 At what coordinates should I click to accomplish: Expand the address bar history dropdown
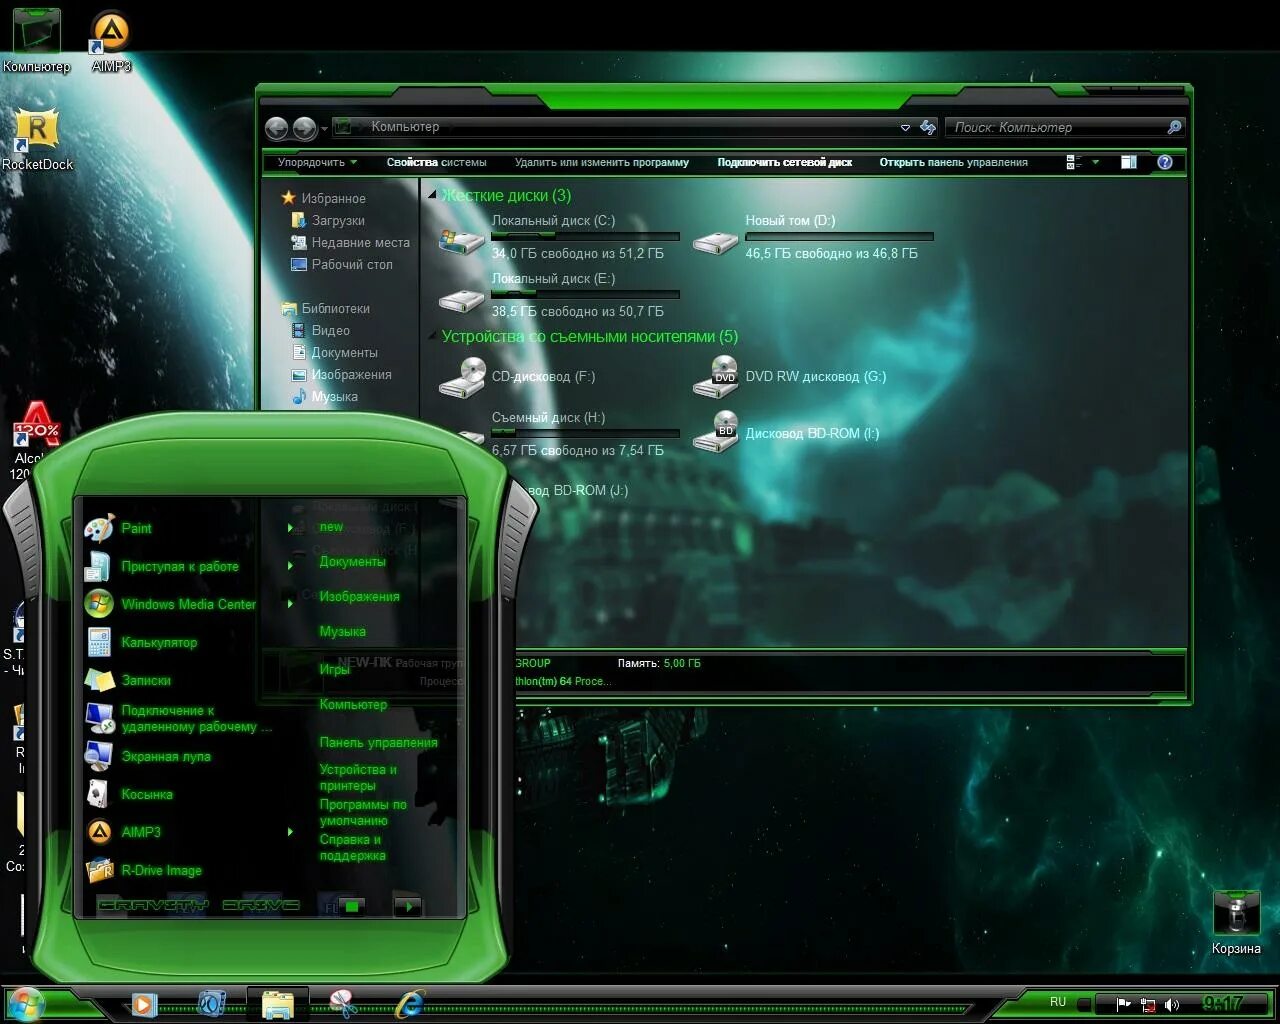[905, 128]
